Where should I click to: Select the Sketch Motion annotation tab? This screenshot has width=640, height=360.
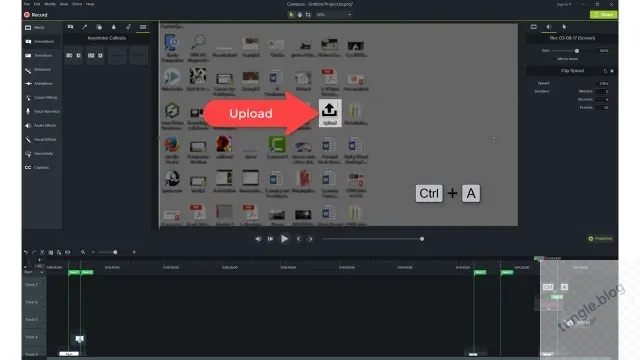coord(128,27)
